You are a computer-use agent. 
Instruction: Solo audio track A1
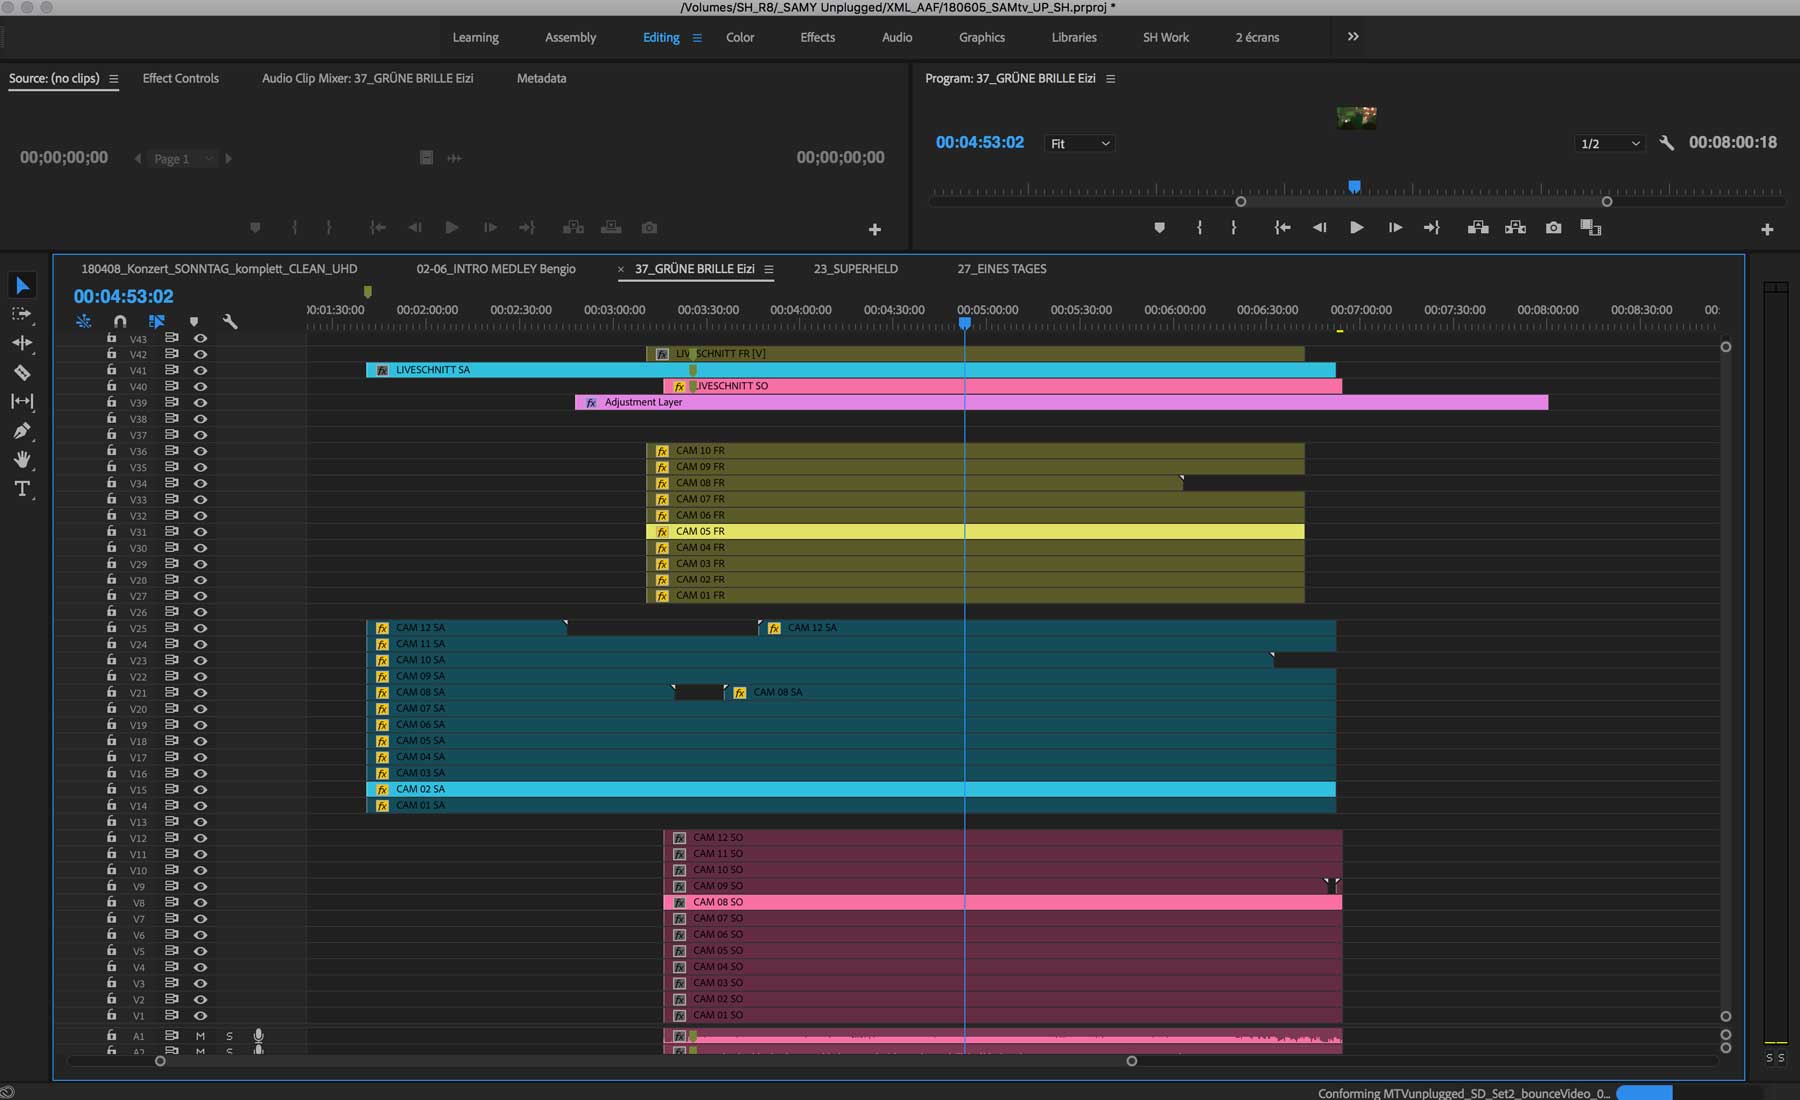coord(229,1036)
